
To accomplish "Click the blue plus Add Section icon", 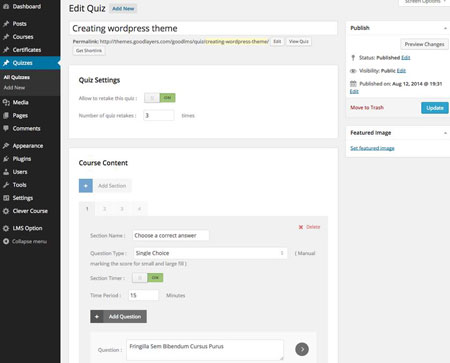I will [86, 186].
